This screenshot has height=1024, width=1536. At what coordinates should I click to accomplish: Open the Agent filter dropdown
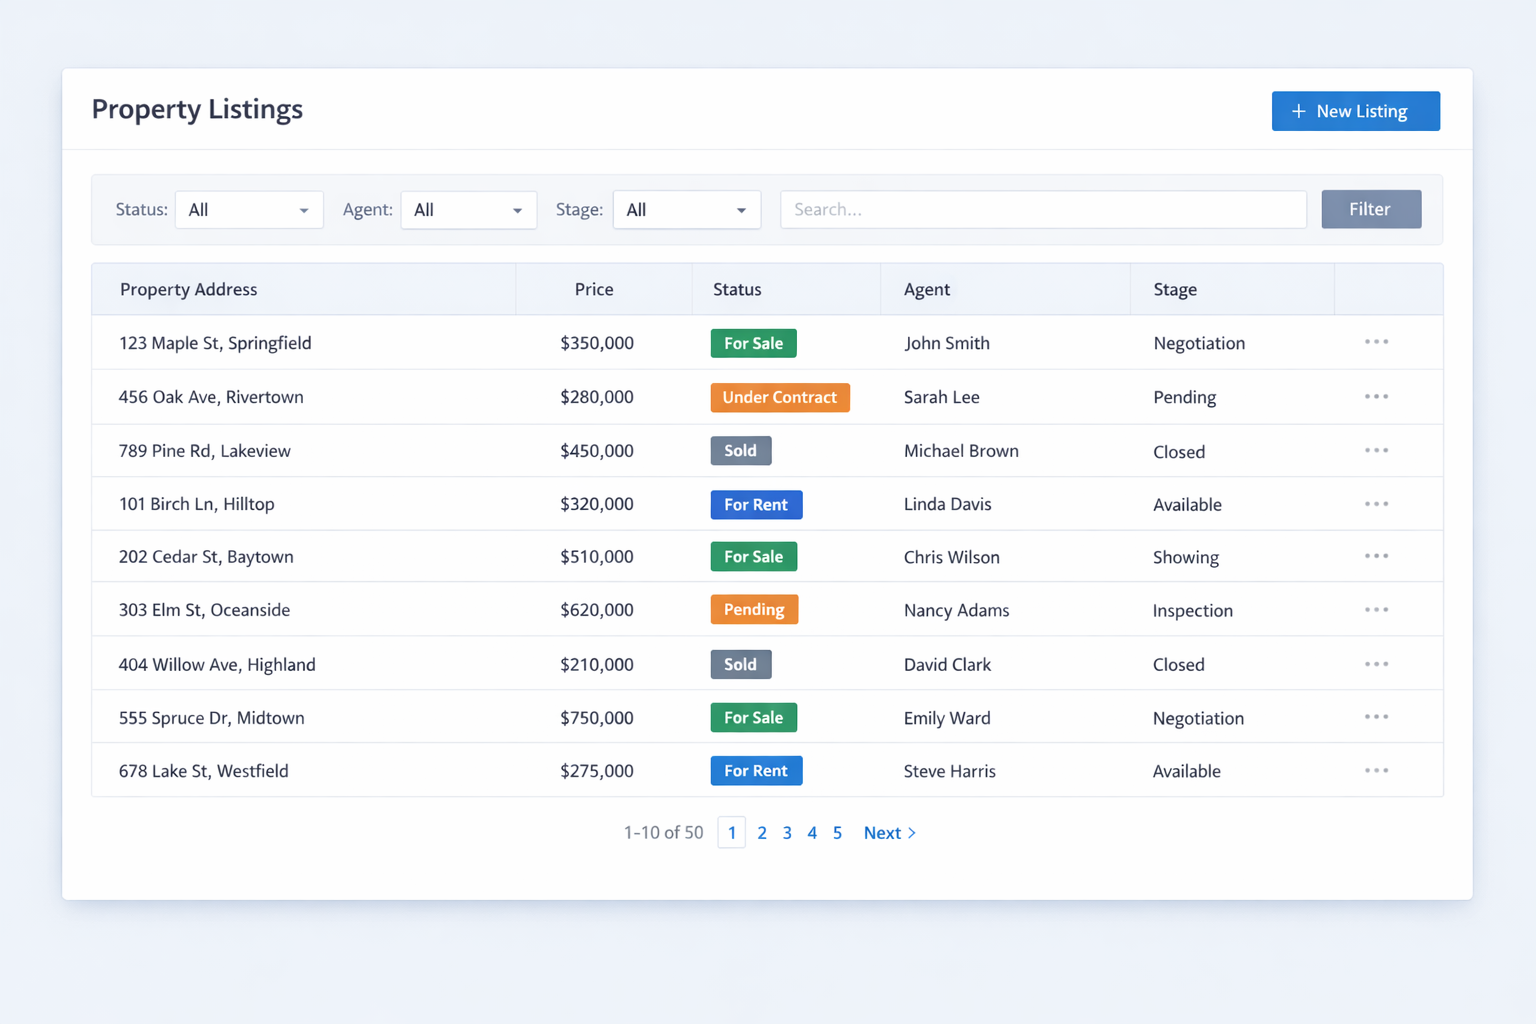(x=468, y=209)
